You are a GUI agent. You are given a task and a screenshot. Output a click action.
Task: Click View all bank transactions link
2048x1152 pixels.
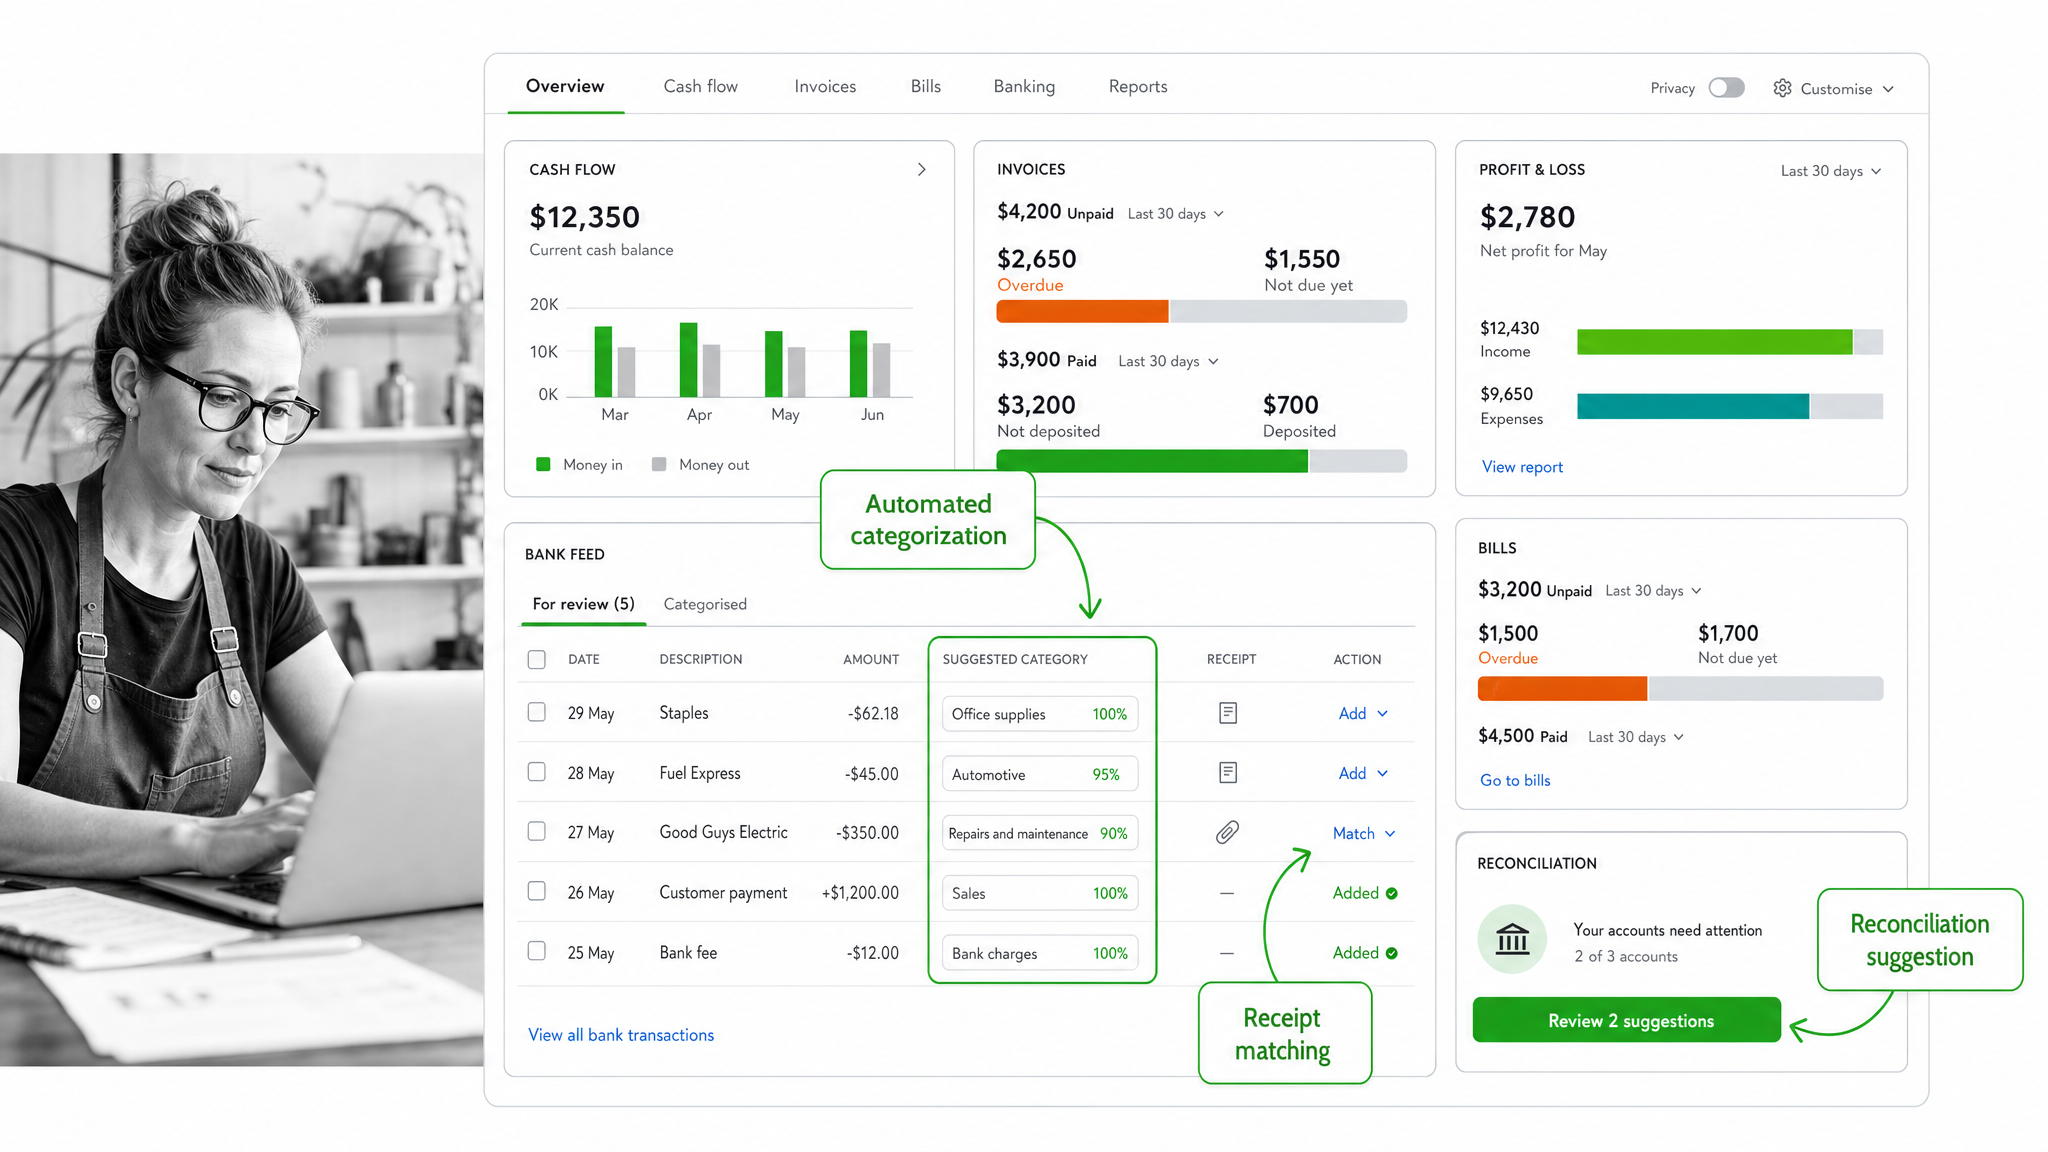(621, 1035)
